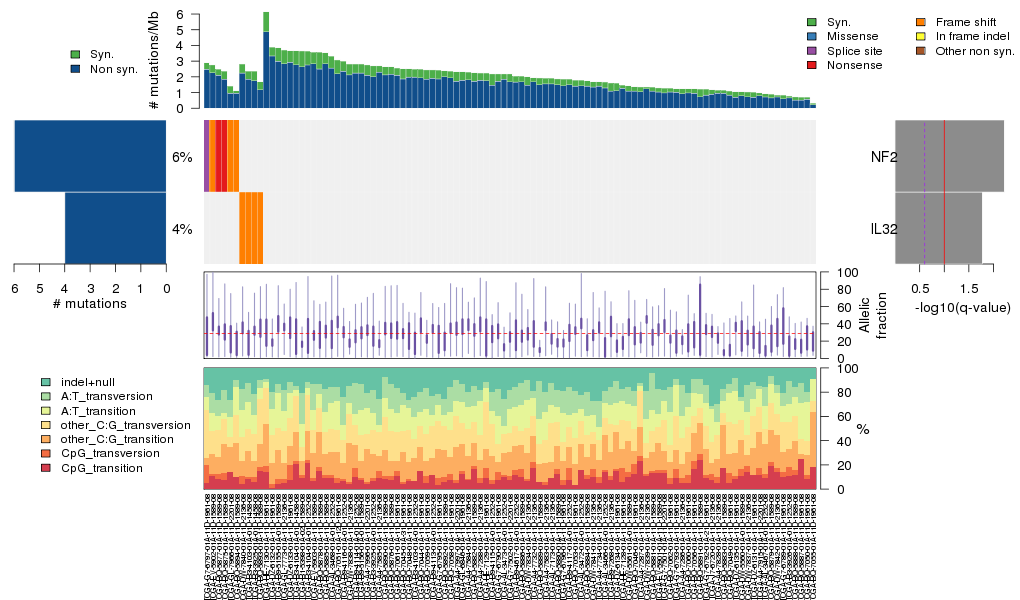The width and height of the screenshot is (1020, 600).
Task: Click the NF2 gene label
Action: 883,157
